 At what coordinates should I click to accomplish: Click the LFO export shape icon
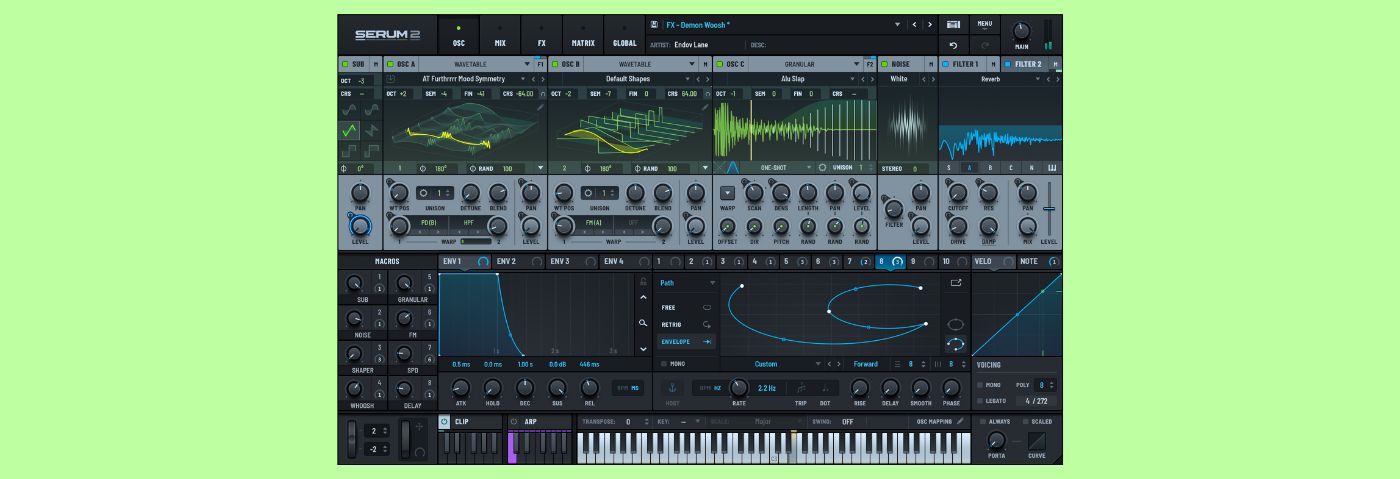pyautogui.click(x=955, y=283)
